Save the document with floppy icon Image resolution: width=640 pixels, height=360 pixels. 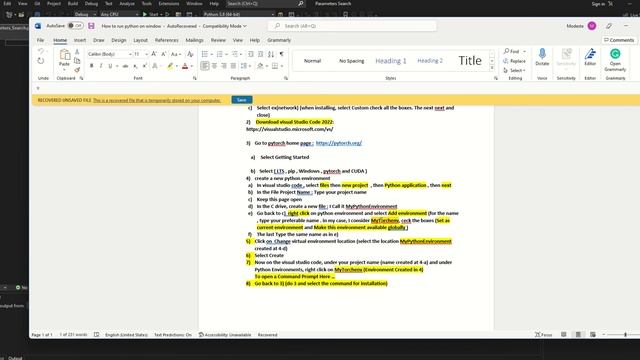pyautogui.click(x=91, y=26)
